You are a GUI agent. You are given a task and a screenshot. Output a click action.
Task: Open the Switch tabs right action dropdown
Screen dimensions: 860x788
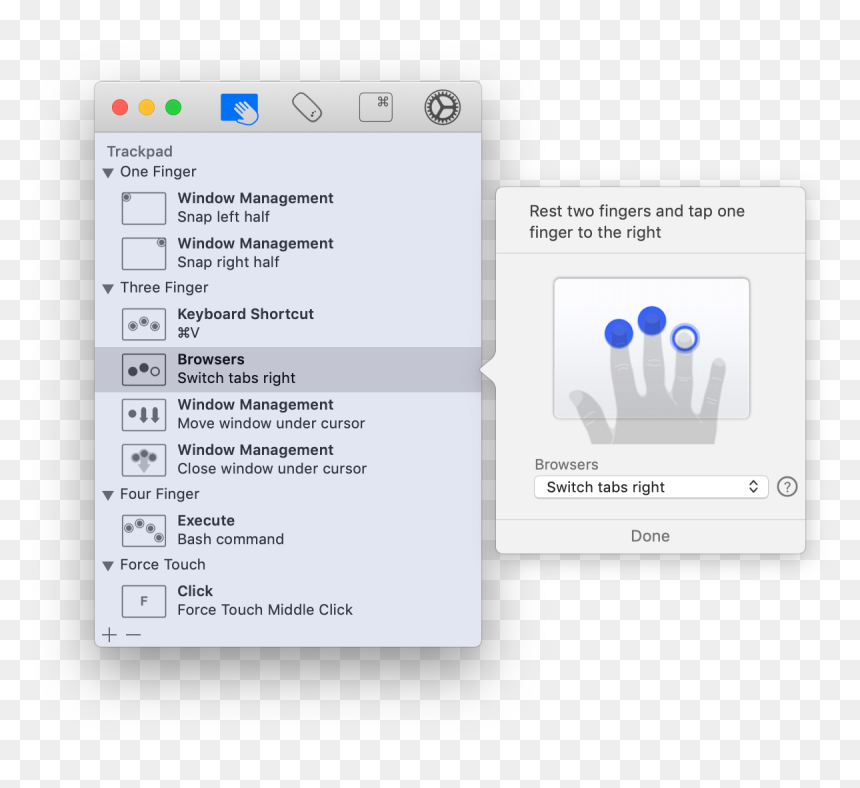tap(651, 487)
